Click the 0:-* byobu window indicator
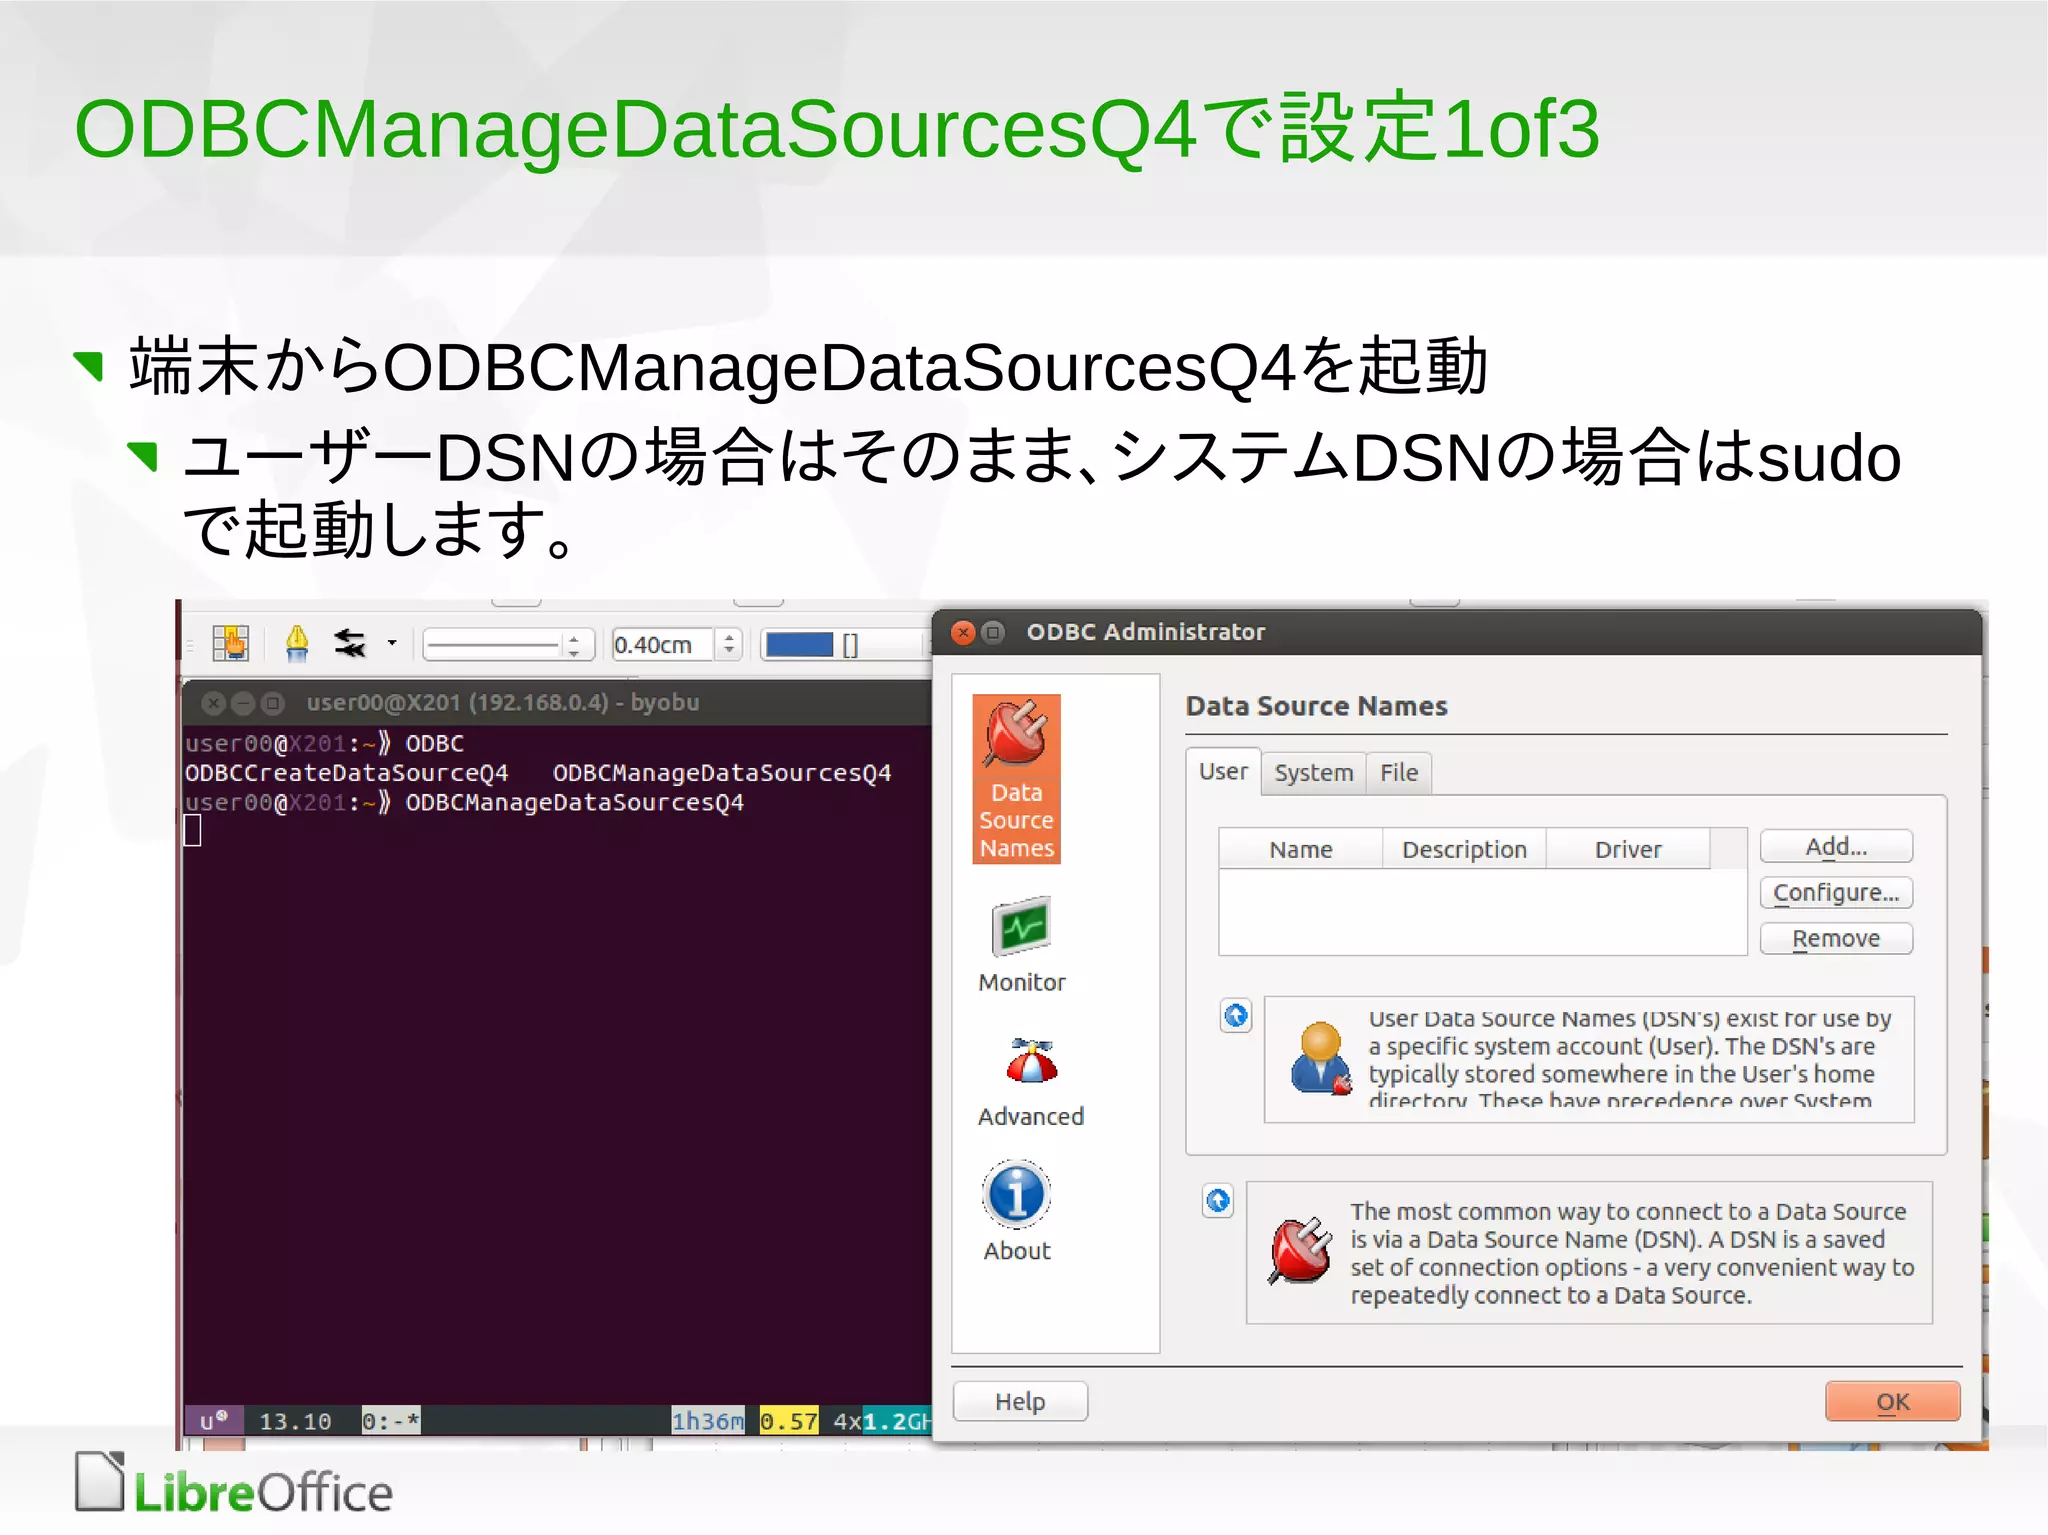Screen dimensions: 2048x1535 click(391, 1421)
